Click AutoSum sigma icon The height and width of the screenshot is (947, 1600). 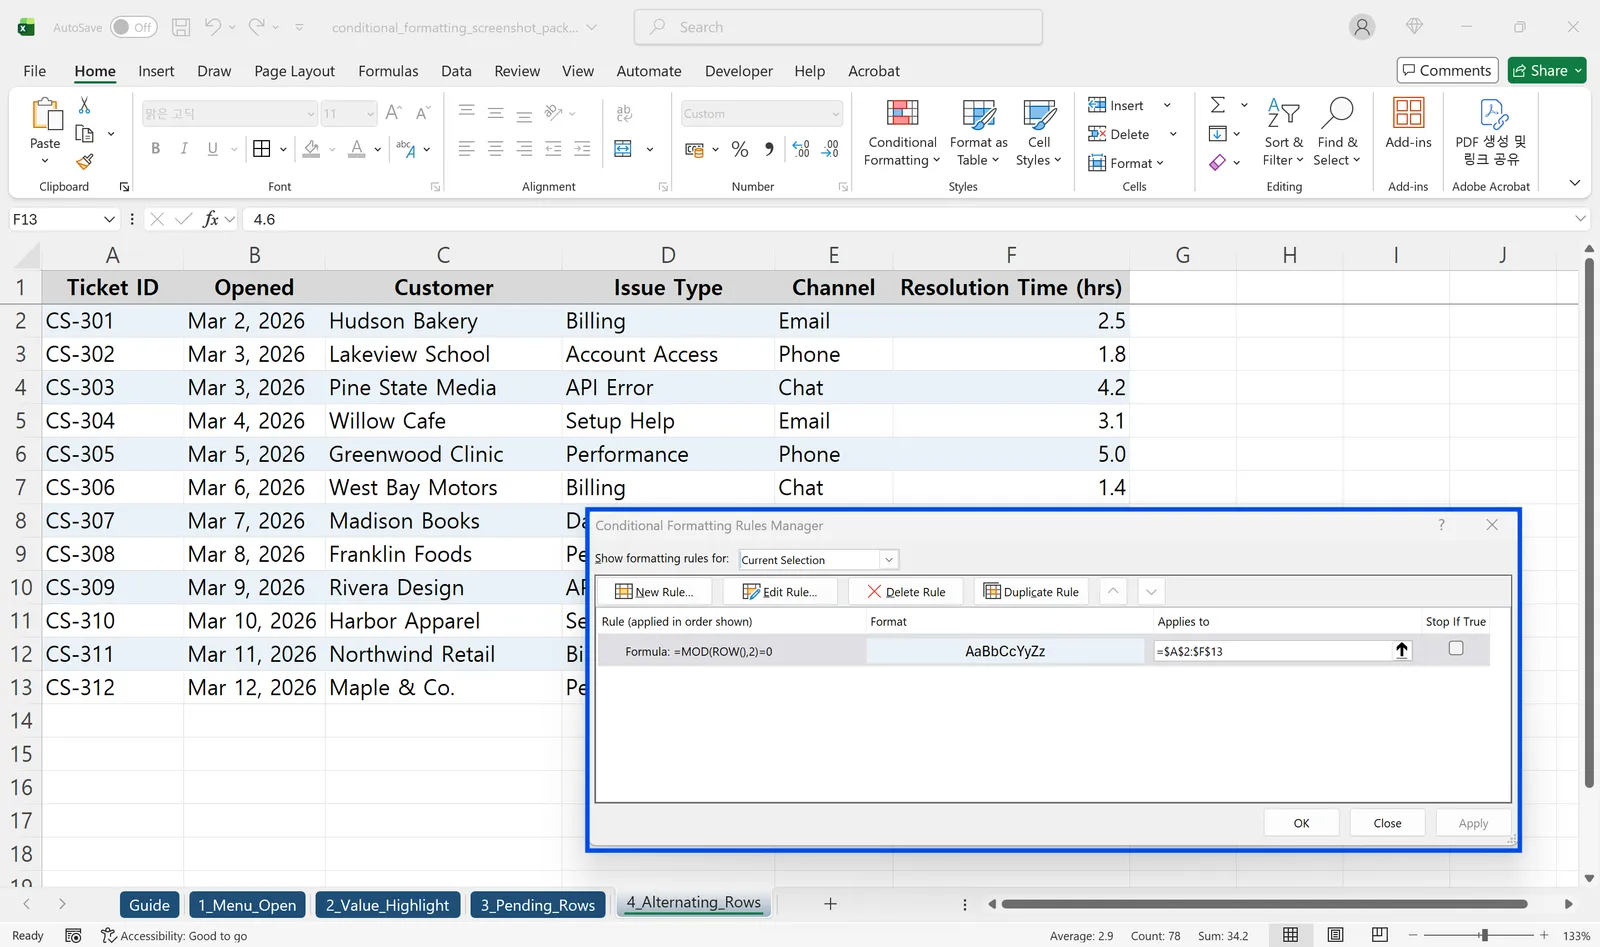[x=1218, y=105]
